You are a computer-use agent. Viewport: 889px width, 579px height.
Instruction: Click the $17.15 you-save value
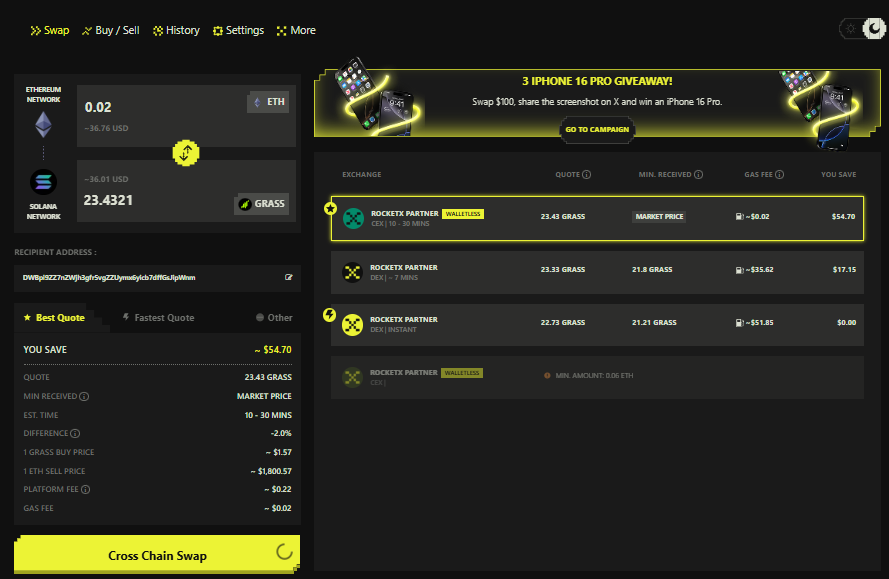click(x=844, y=269)
